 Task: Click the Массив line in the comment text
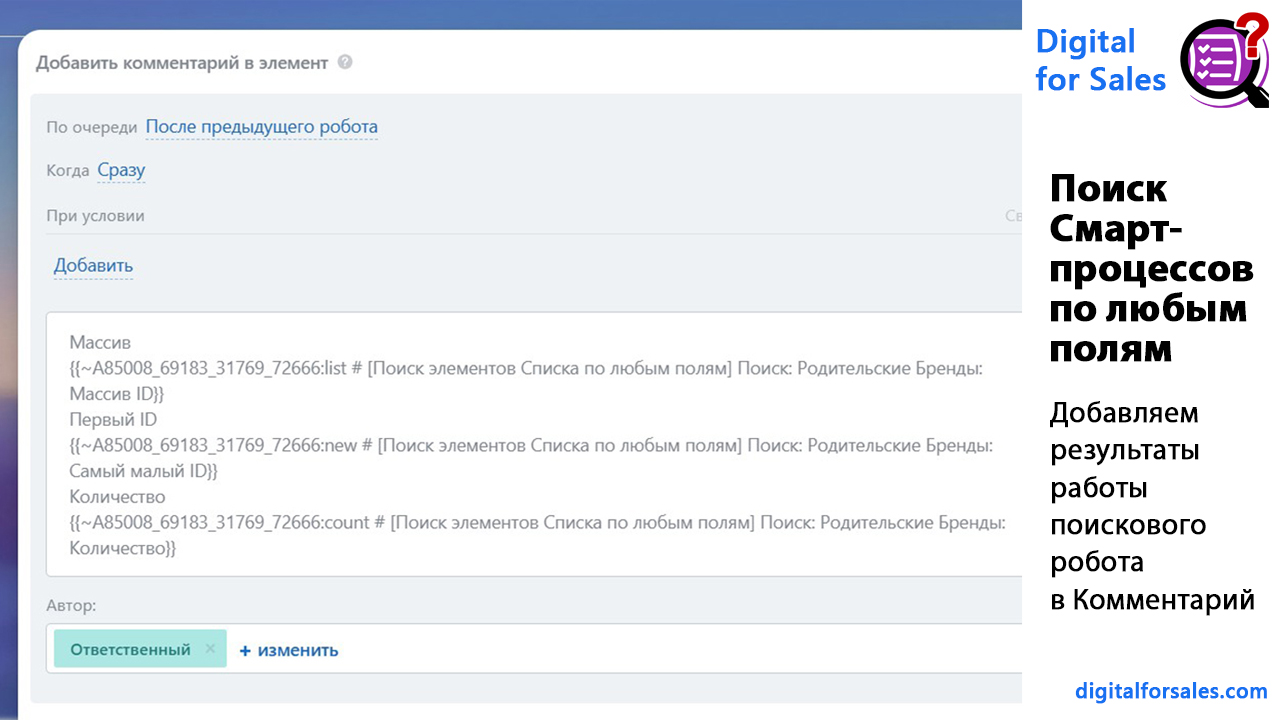pos(100,342)
